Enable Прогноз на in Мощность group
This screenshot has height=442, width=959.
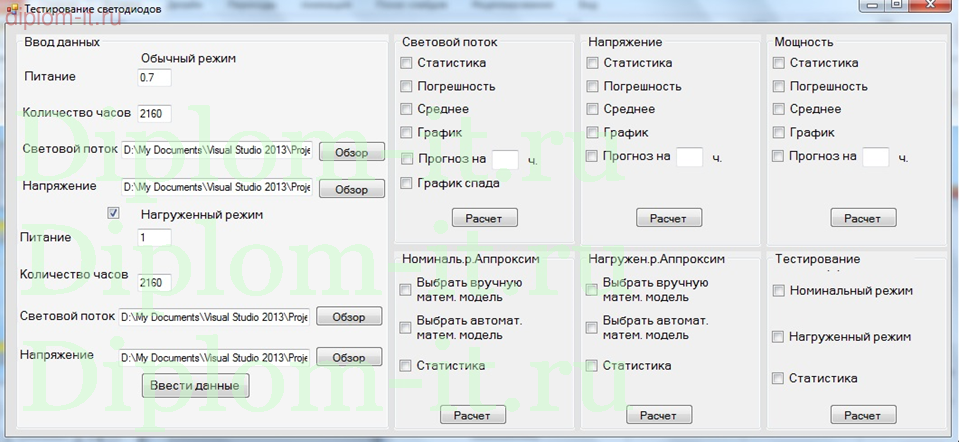click(778, 156)
